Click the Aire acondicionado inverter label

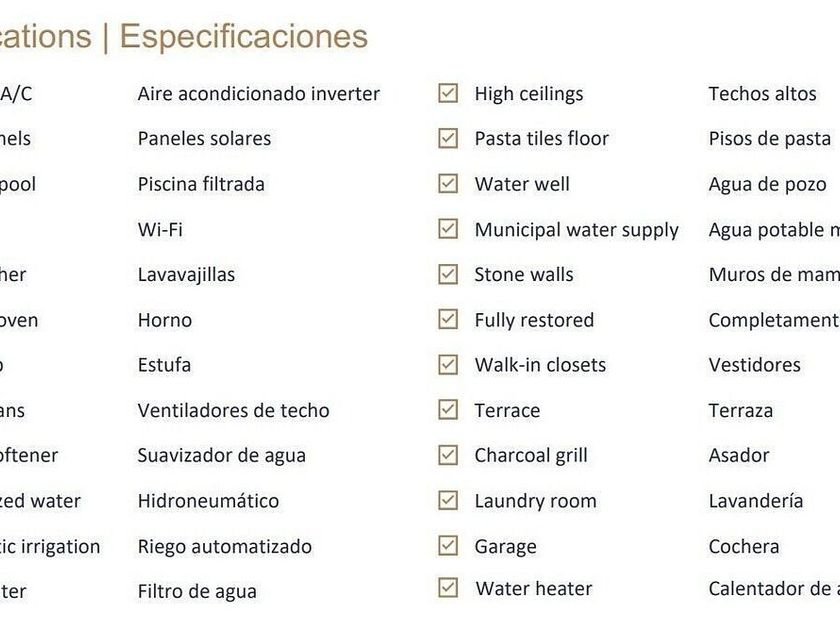[258, 94]
